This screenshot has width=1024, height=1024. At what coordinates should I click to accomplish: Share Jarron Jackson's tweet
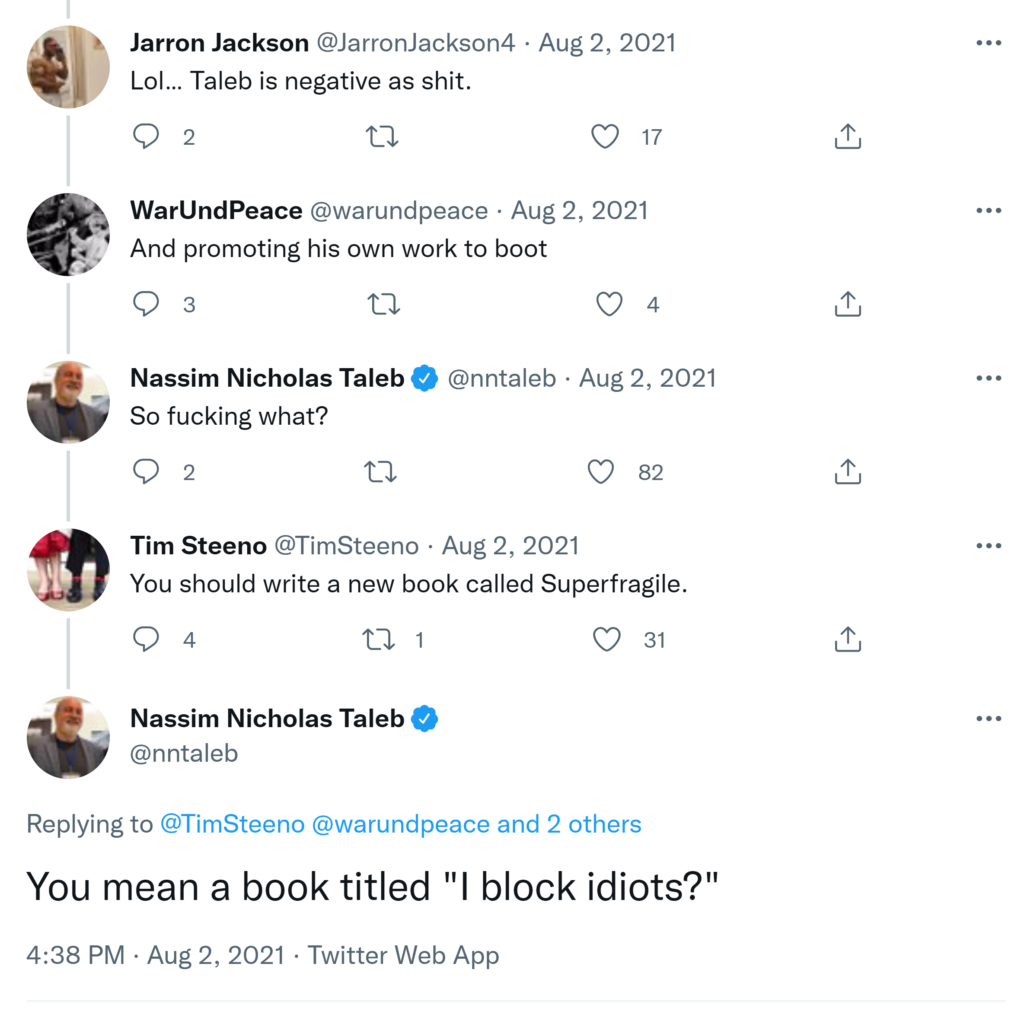click(847, 137)
